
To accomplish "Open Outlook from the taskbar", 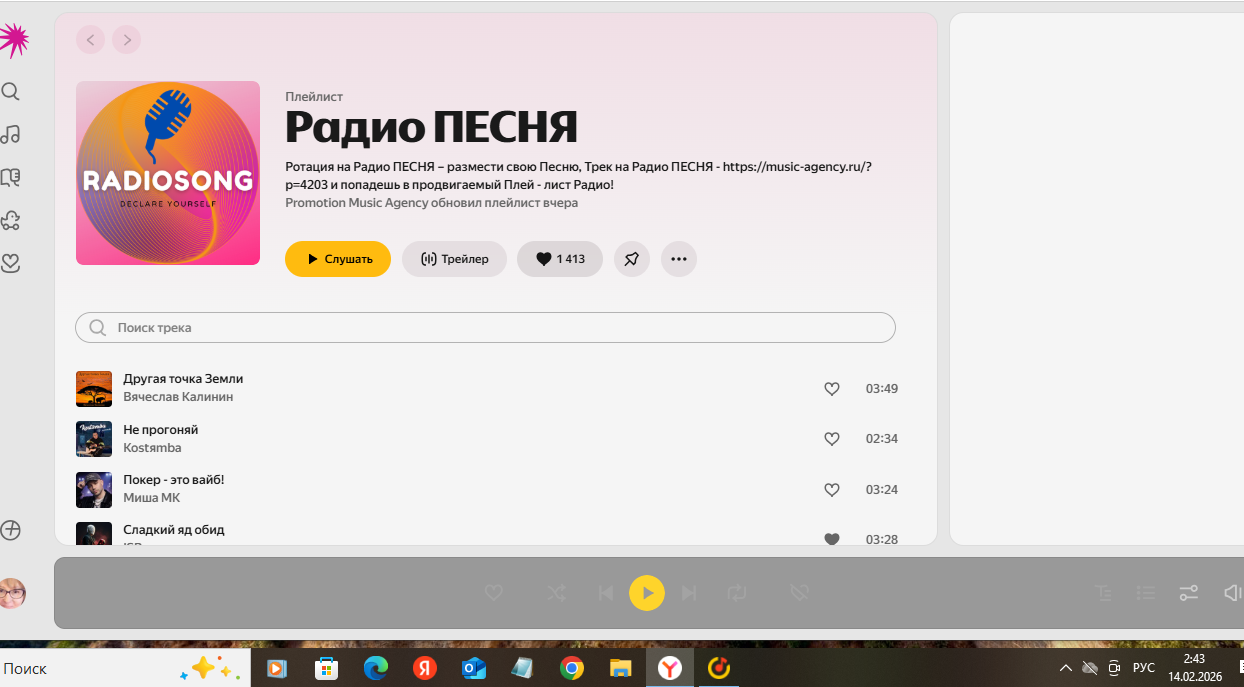I will 474,669.
